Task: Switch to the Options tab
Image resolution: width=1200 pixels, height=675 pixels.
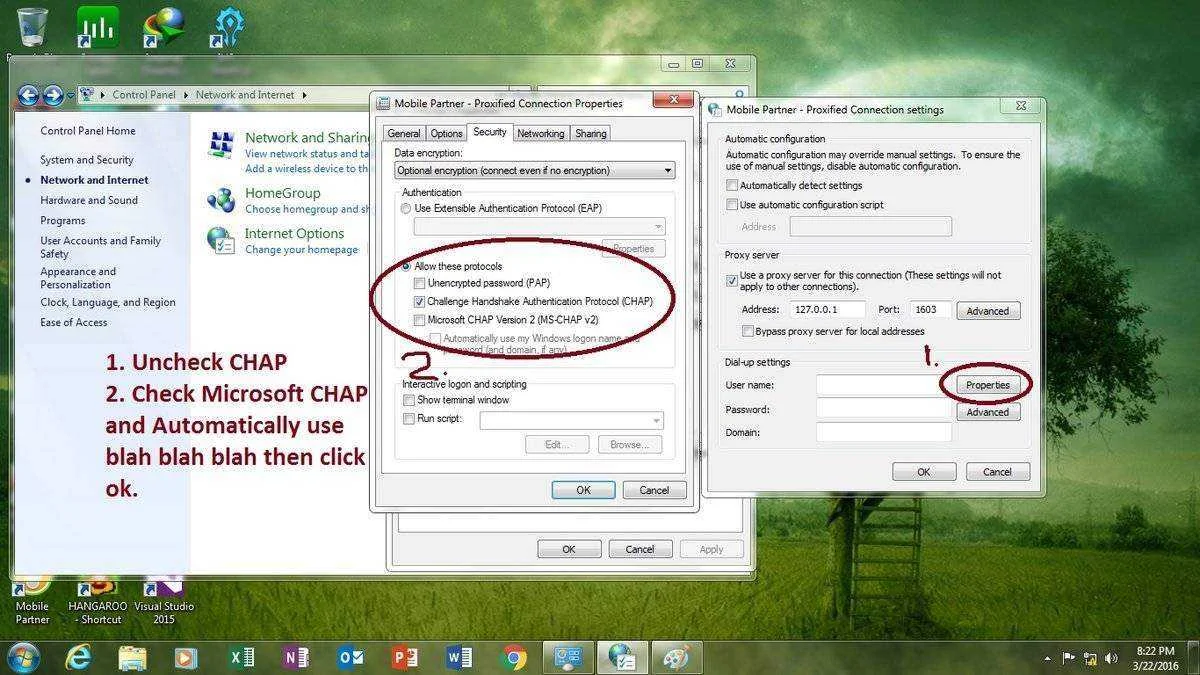Action: (447, 133)
